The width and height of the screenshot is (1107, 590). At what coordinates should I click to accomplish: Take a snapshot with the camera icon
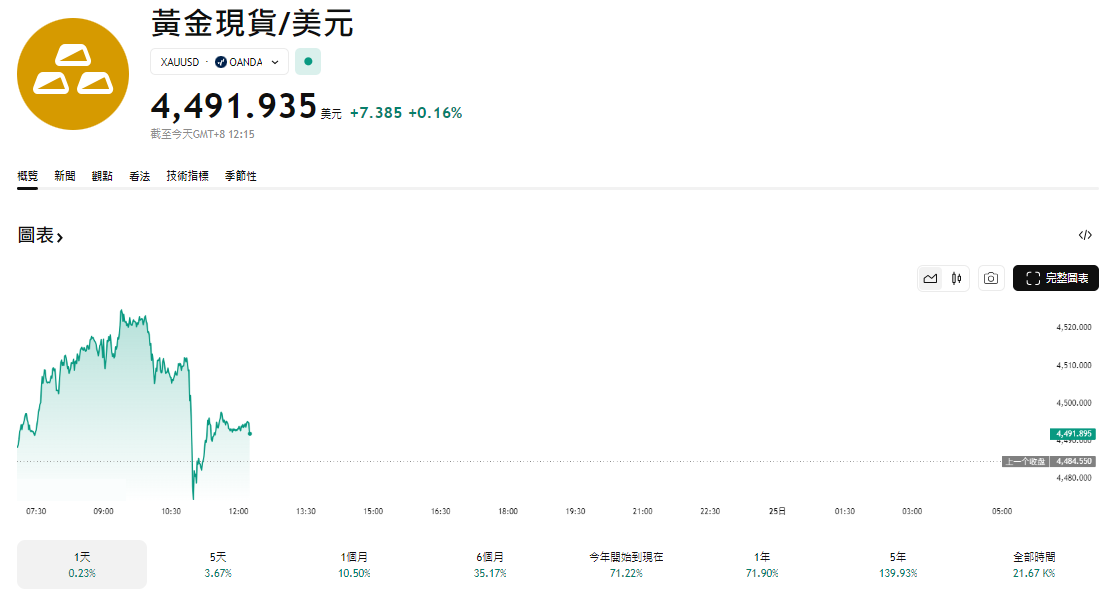coord(990,278)
